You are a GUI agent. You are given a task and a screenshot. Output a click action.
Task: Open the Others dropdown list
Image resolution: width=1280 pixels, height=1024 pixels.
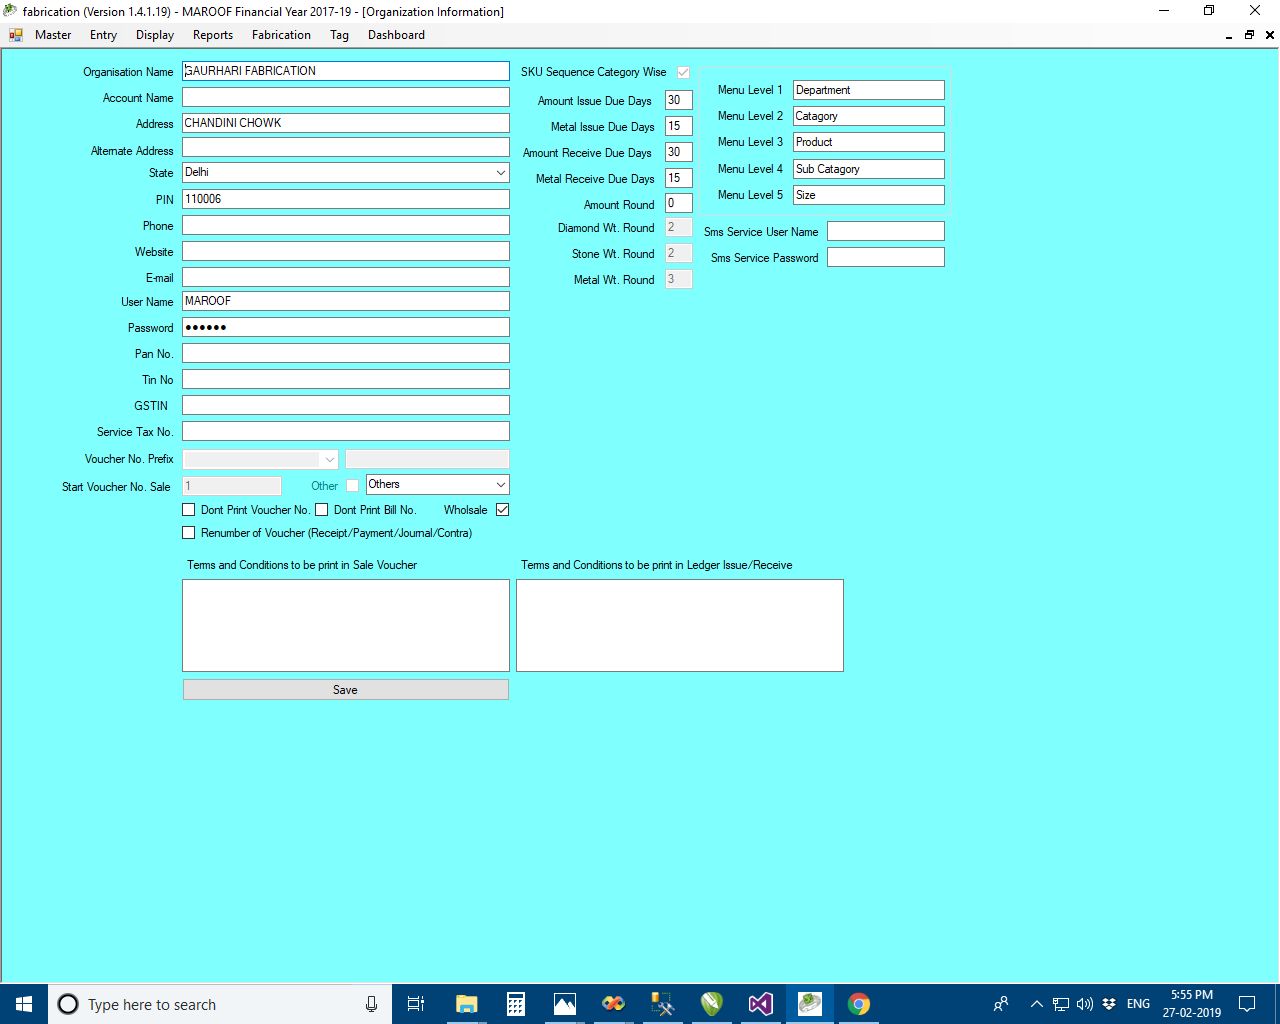click(500, 485)
